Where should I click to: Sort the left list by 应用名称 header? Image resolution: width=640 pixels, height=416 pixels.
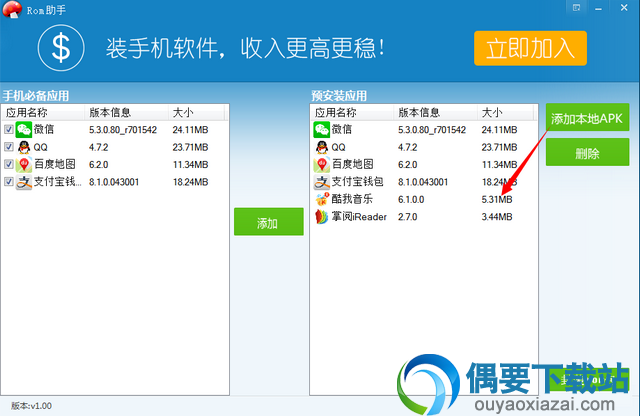tap(43, 112)
